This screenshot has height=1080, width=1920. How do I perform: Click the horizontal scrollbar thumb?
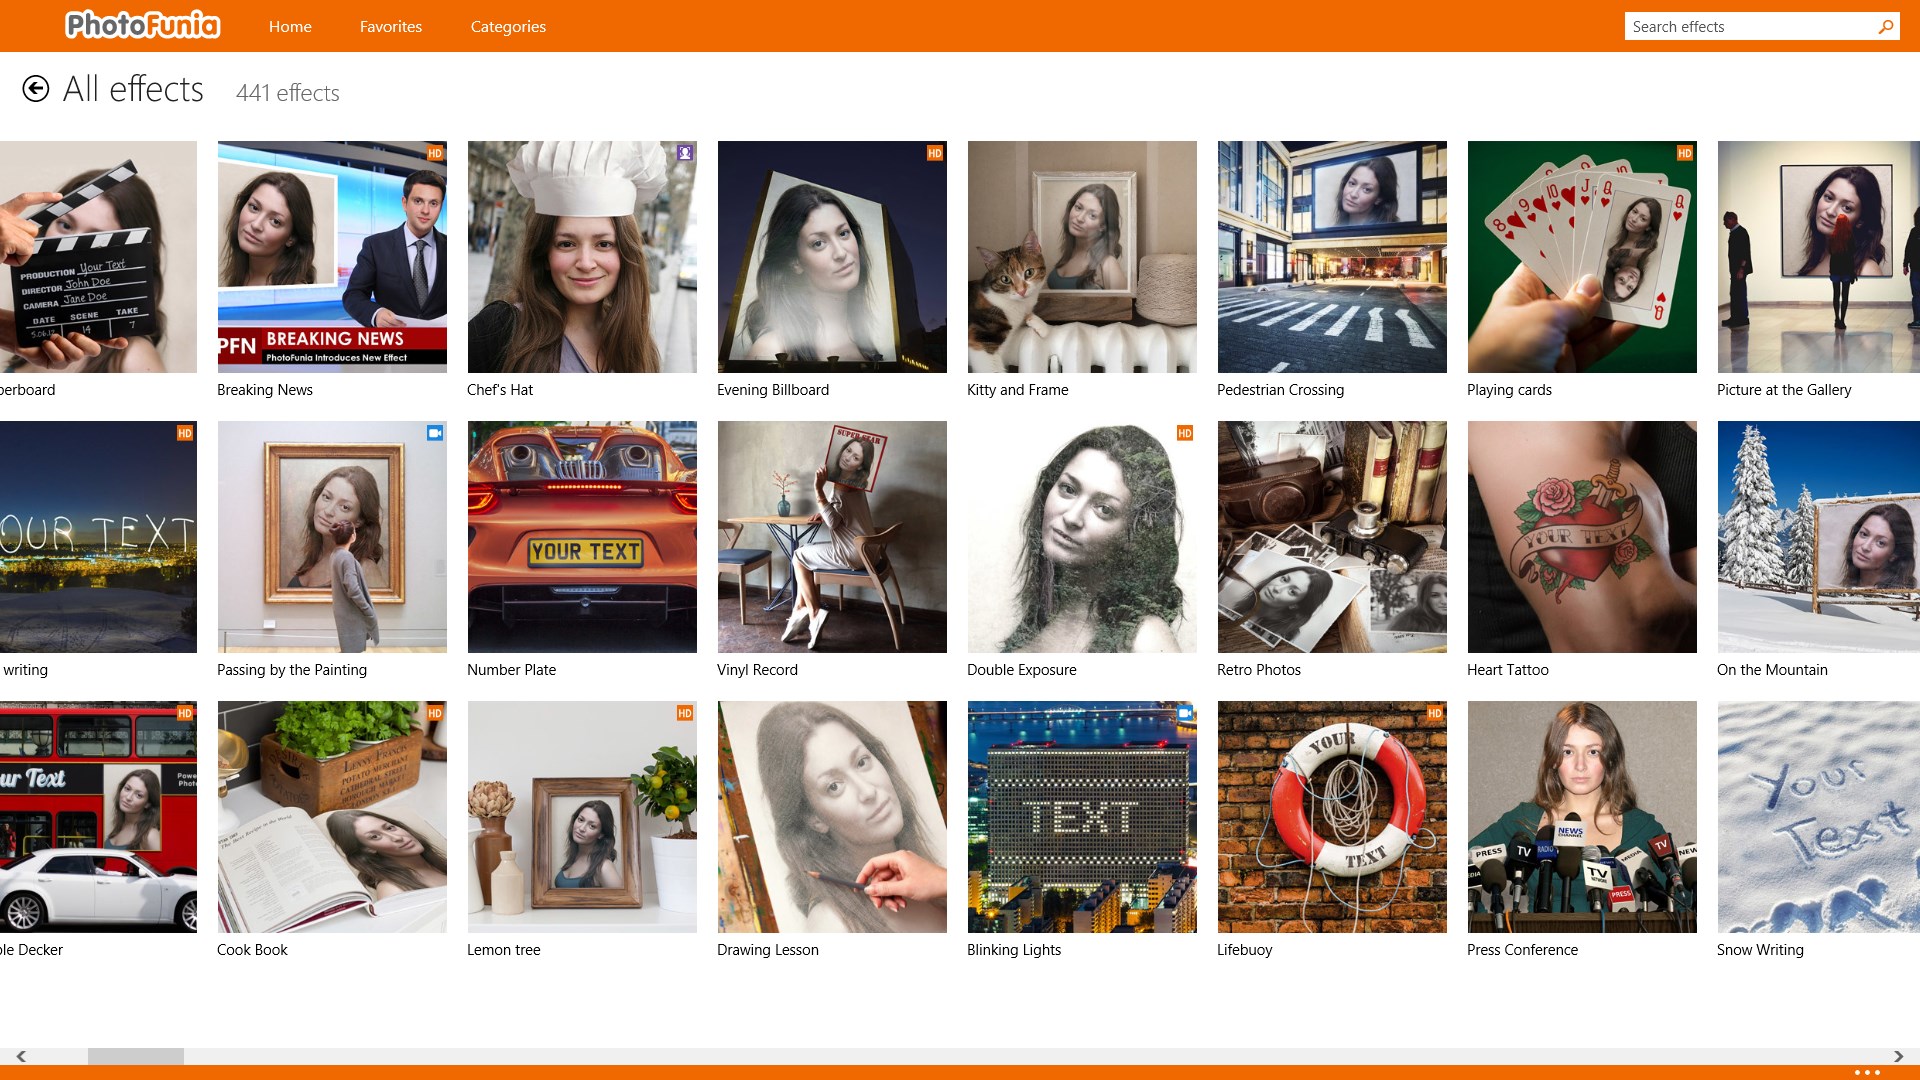point(136,1056)
